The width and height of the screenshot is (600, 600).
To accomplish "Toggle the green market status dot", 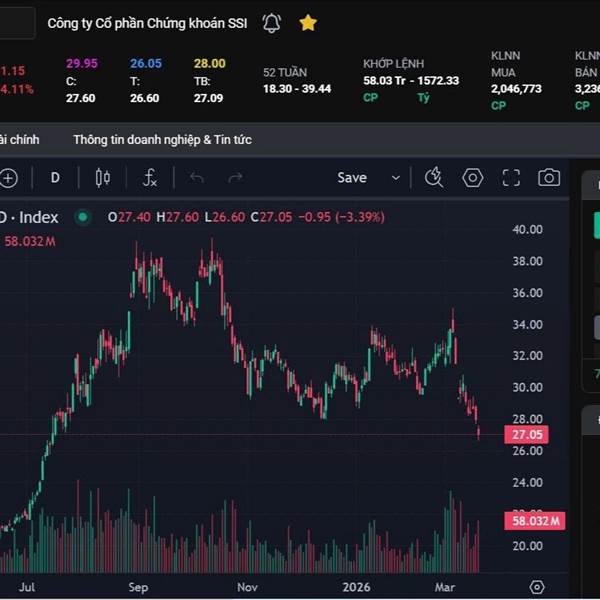I will point(82,217).
